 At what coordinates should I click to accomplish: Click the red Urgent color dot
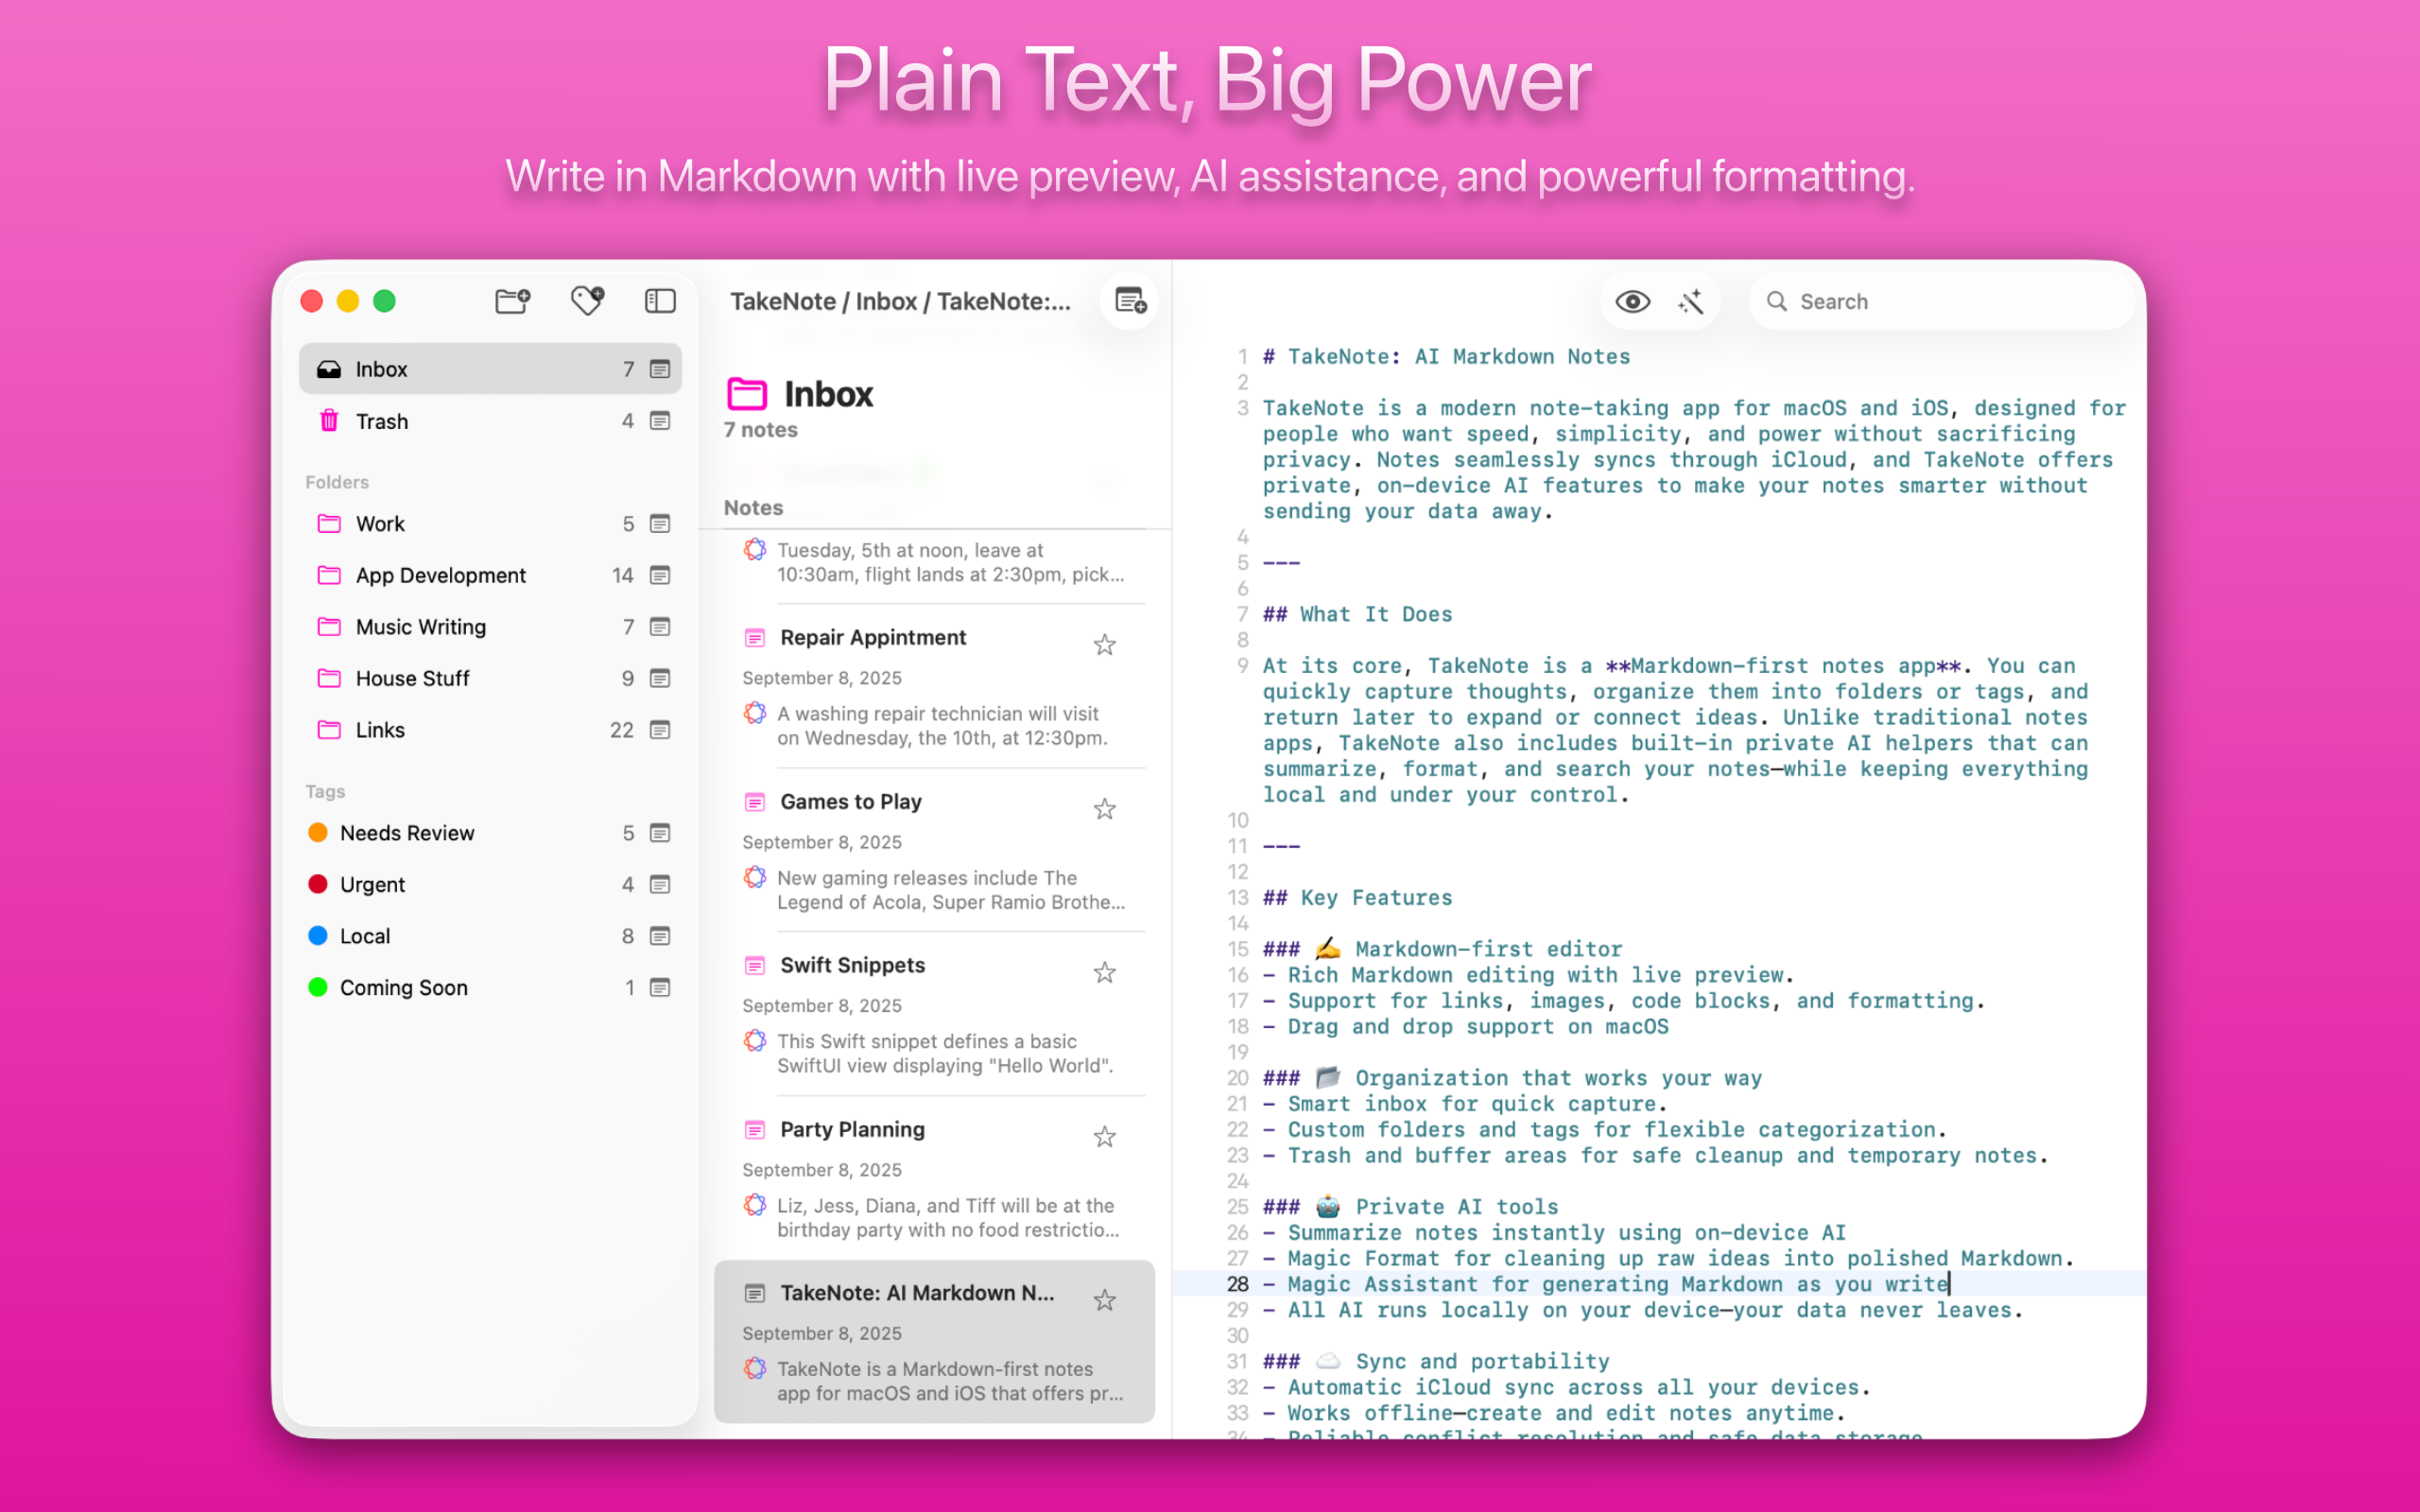pyautogui.click(x=318, y=884)
